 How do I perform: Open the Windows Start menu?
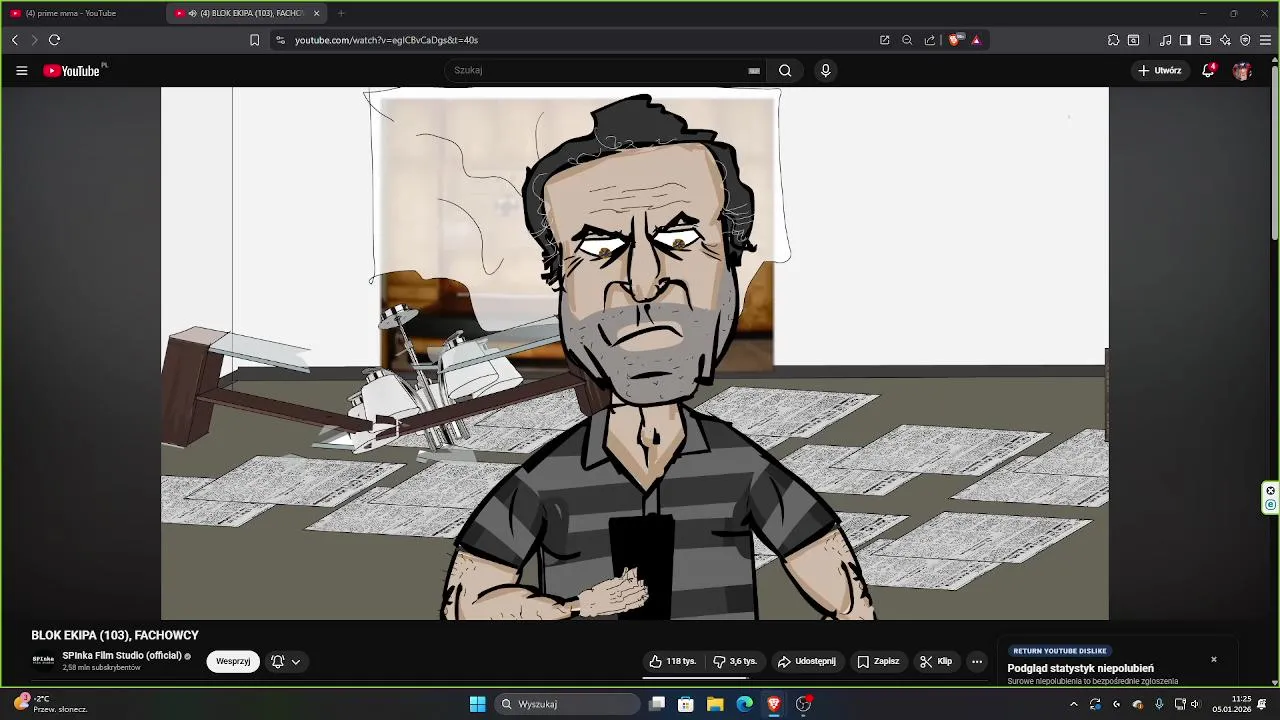(x=477, y=704)
